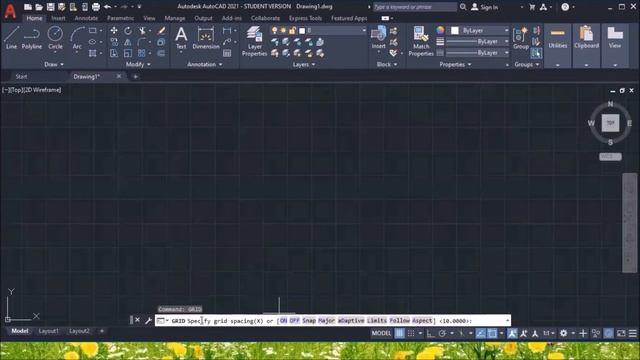
Task: Expand the Modify panel
Action: pyautogui.click(x=138, y=64)
